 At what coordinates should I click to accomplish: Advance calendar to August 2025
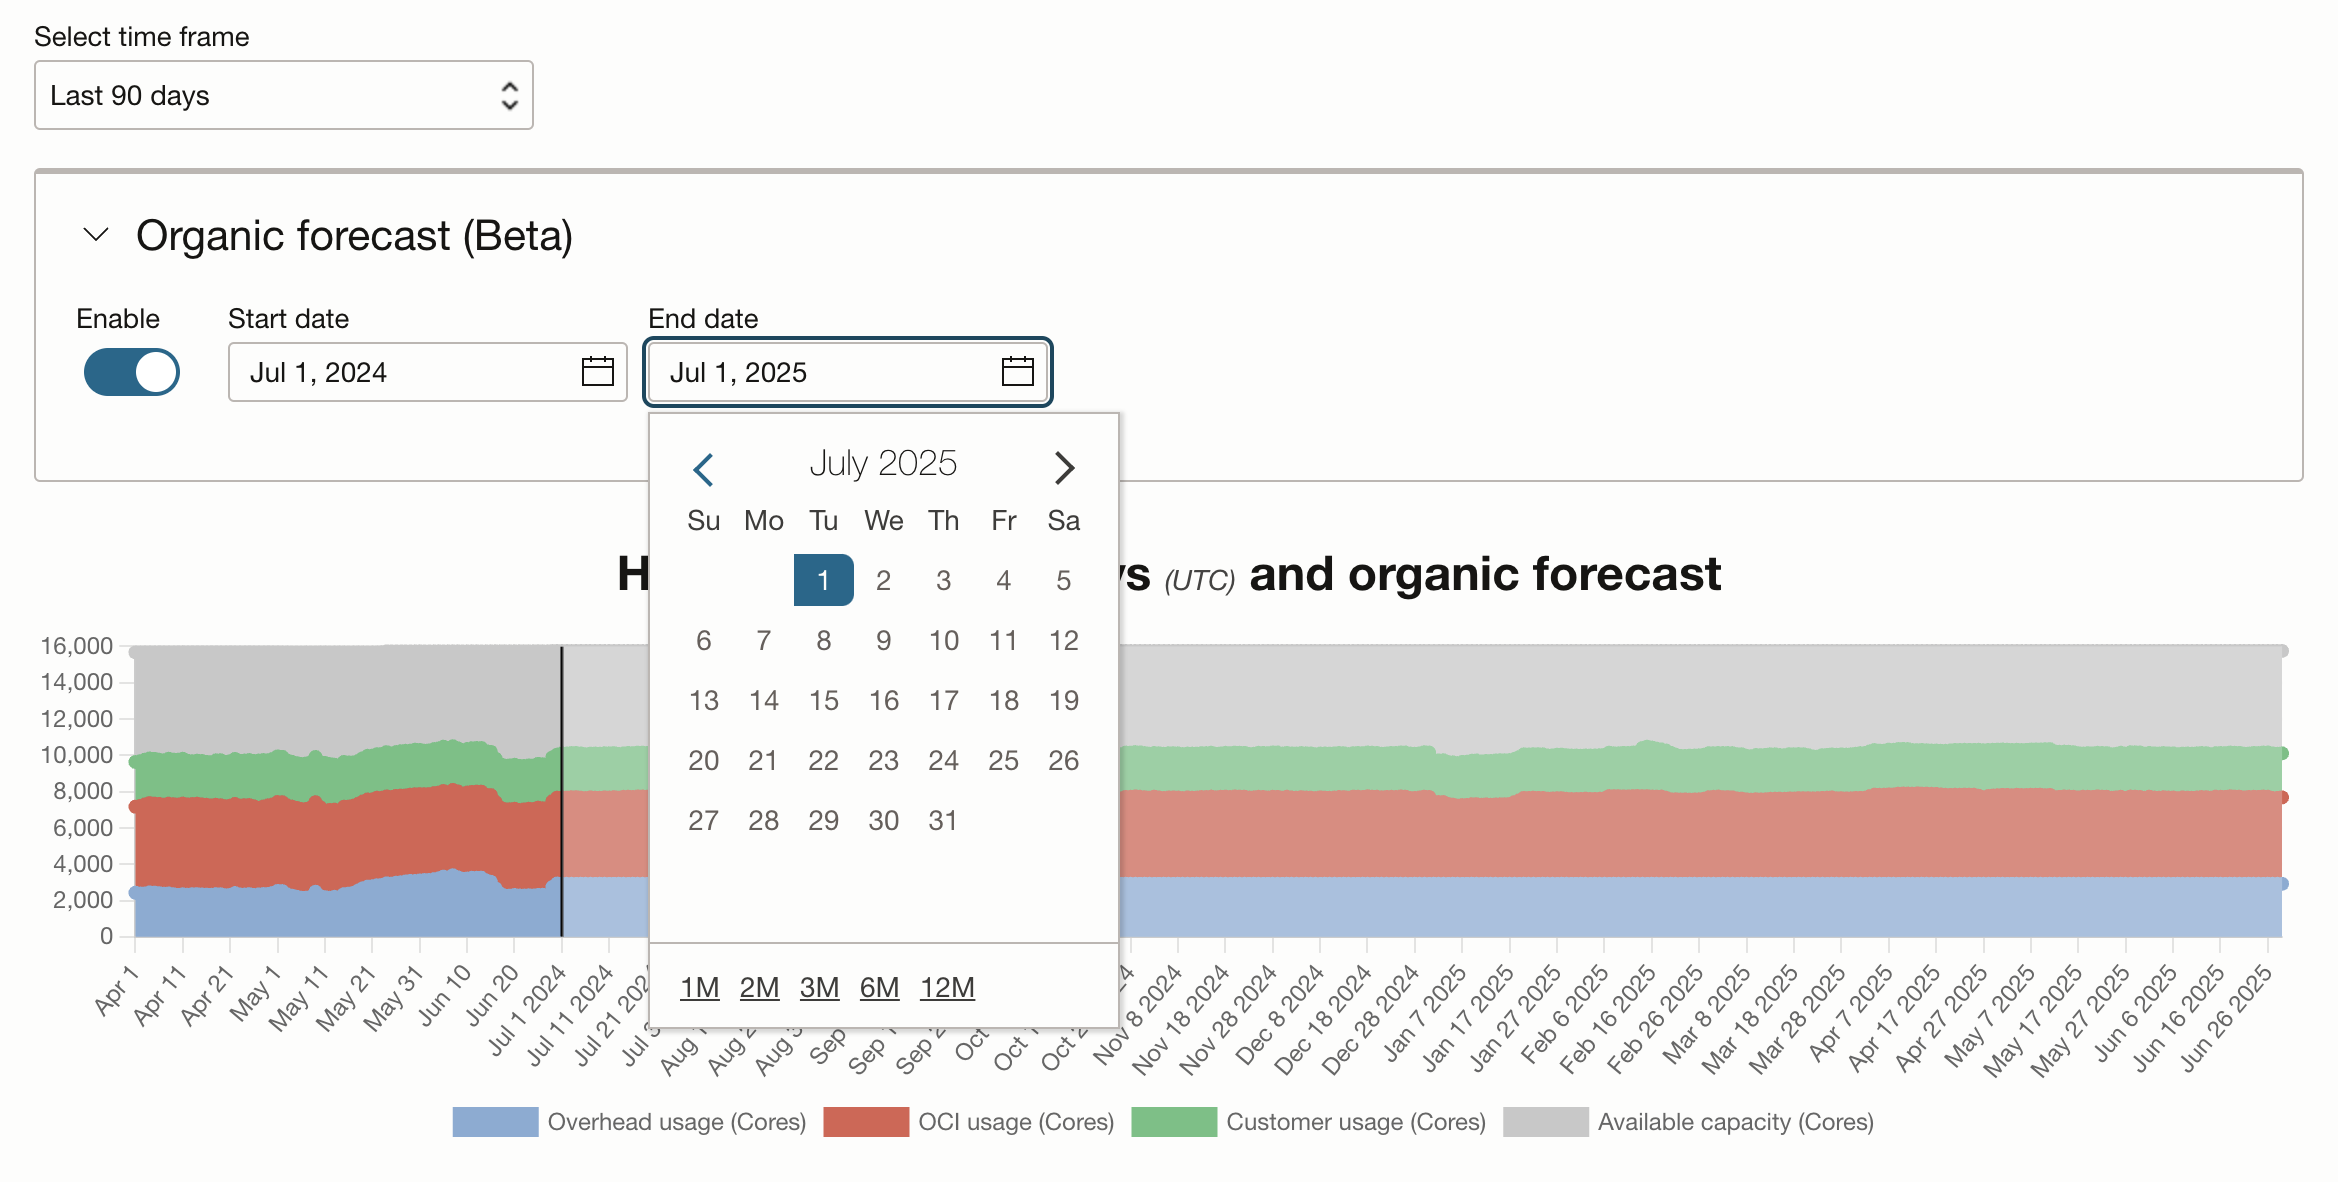coord(1063,467)
